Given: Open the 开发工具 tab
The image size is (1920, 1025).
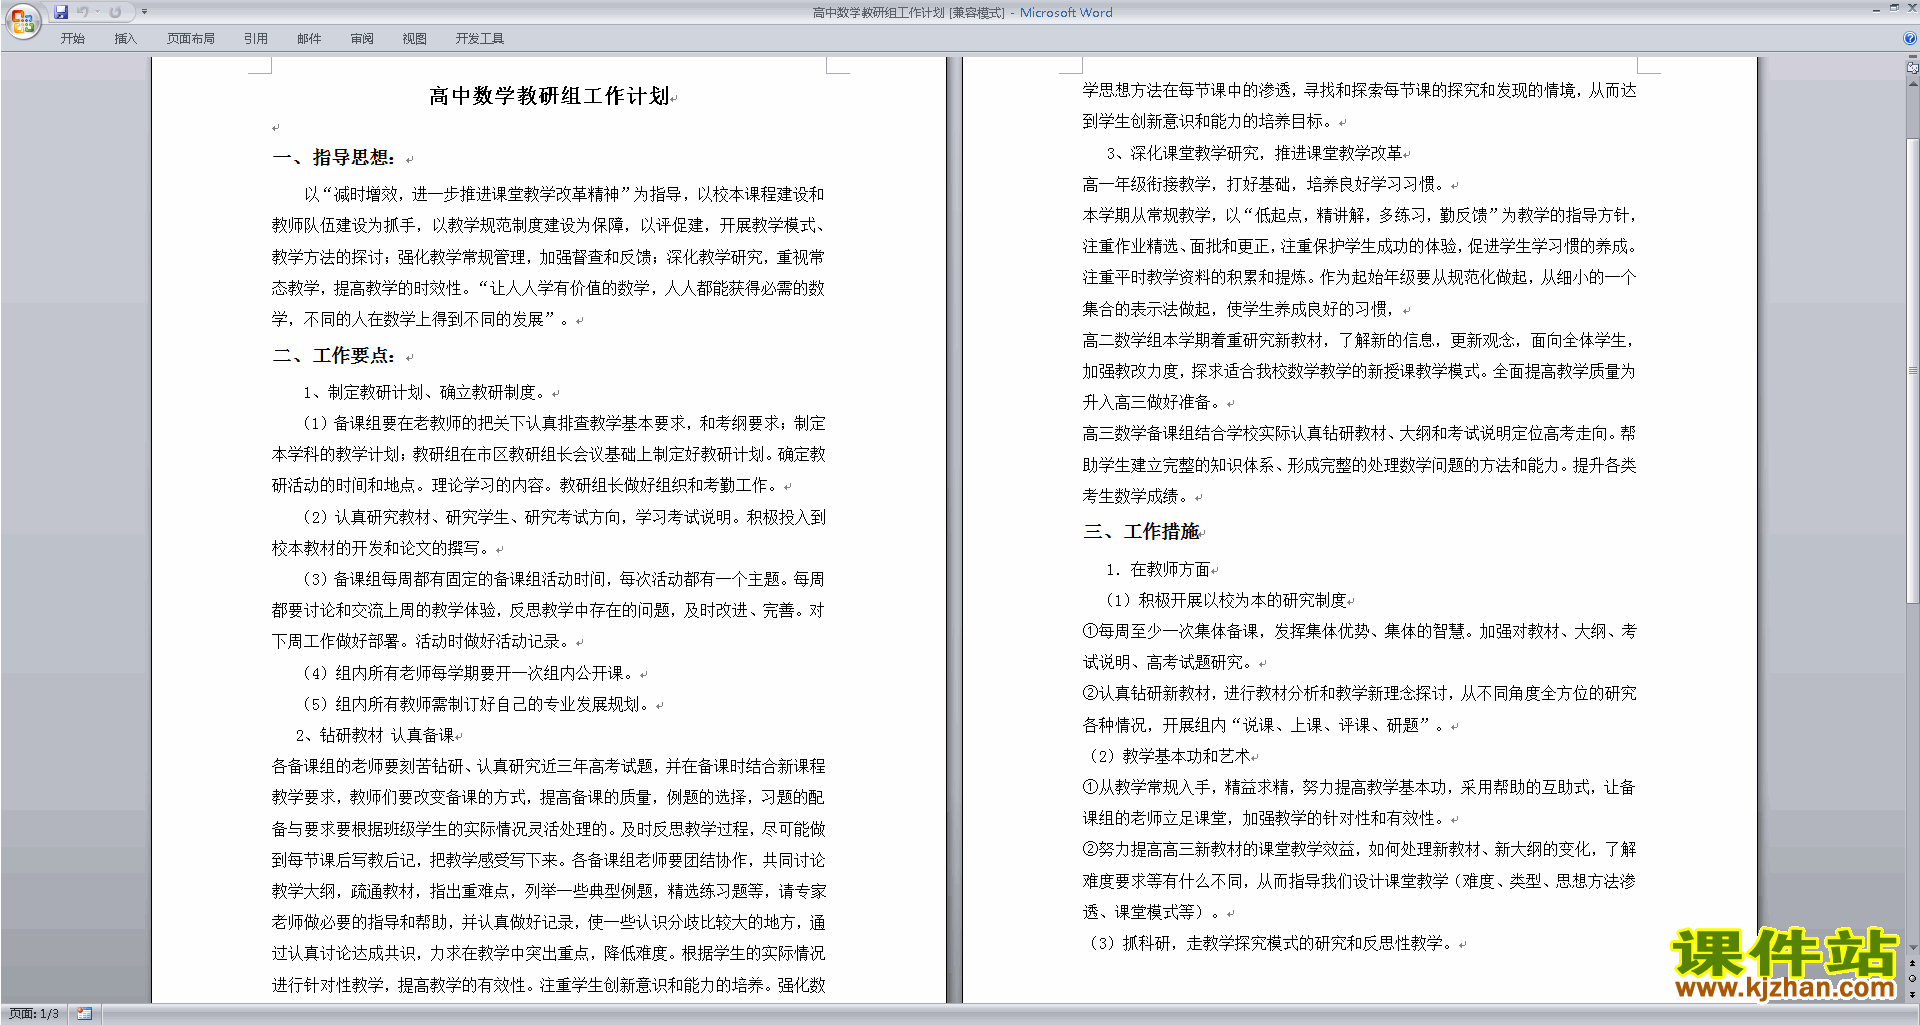Looking at the screenshot, I should pyautogui.click(x=480, y=39).
